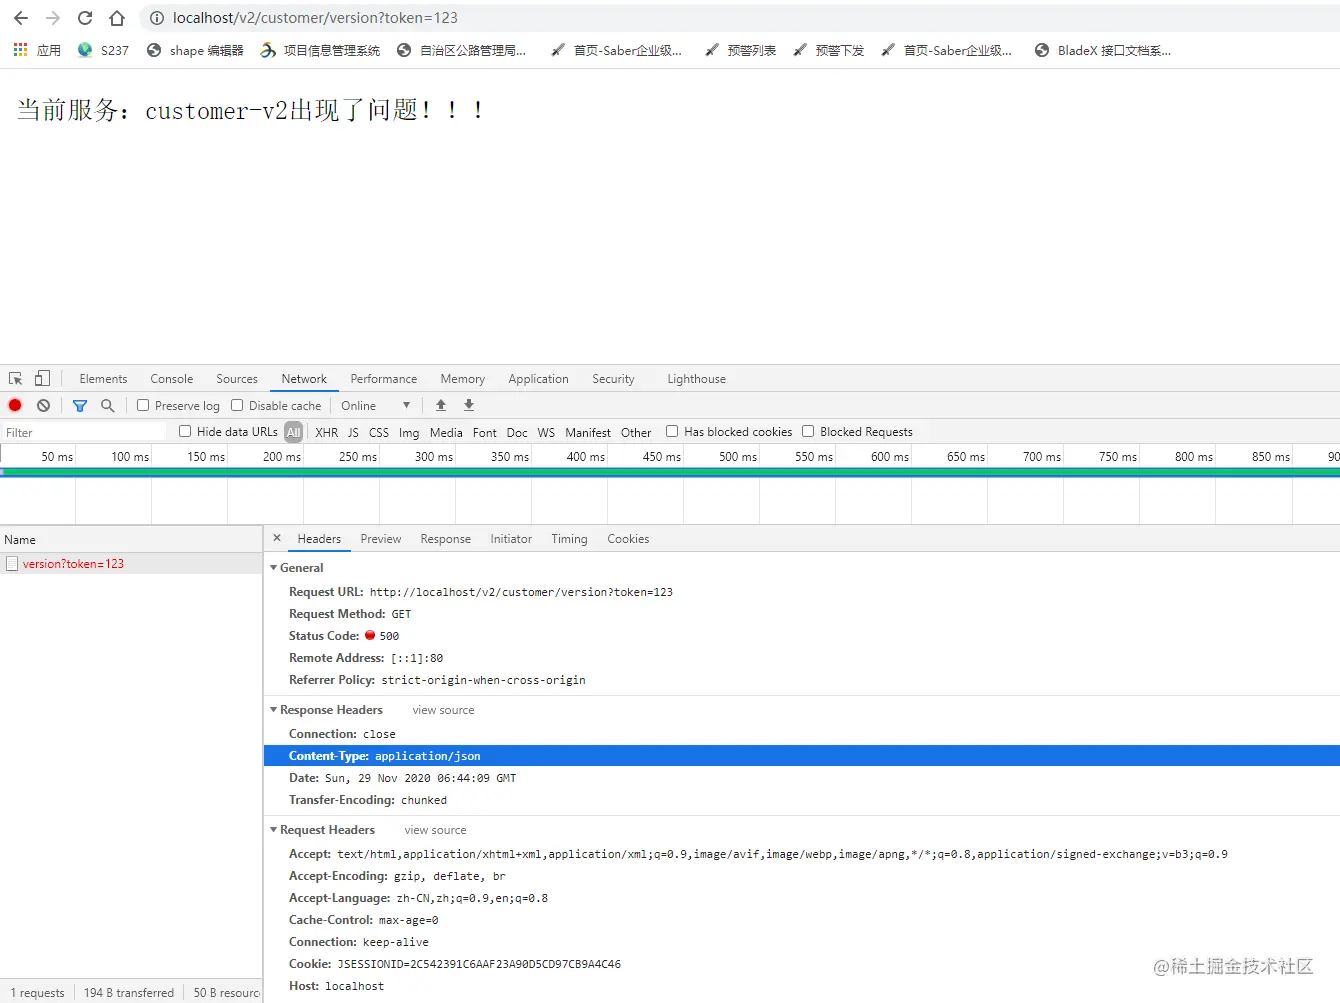
Task: Switch to the Sources panel
Action: point(237,379)
